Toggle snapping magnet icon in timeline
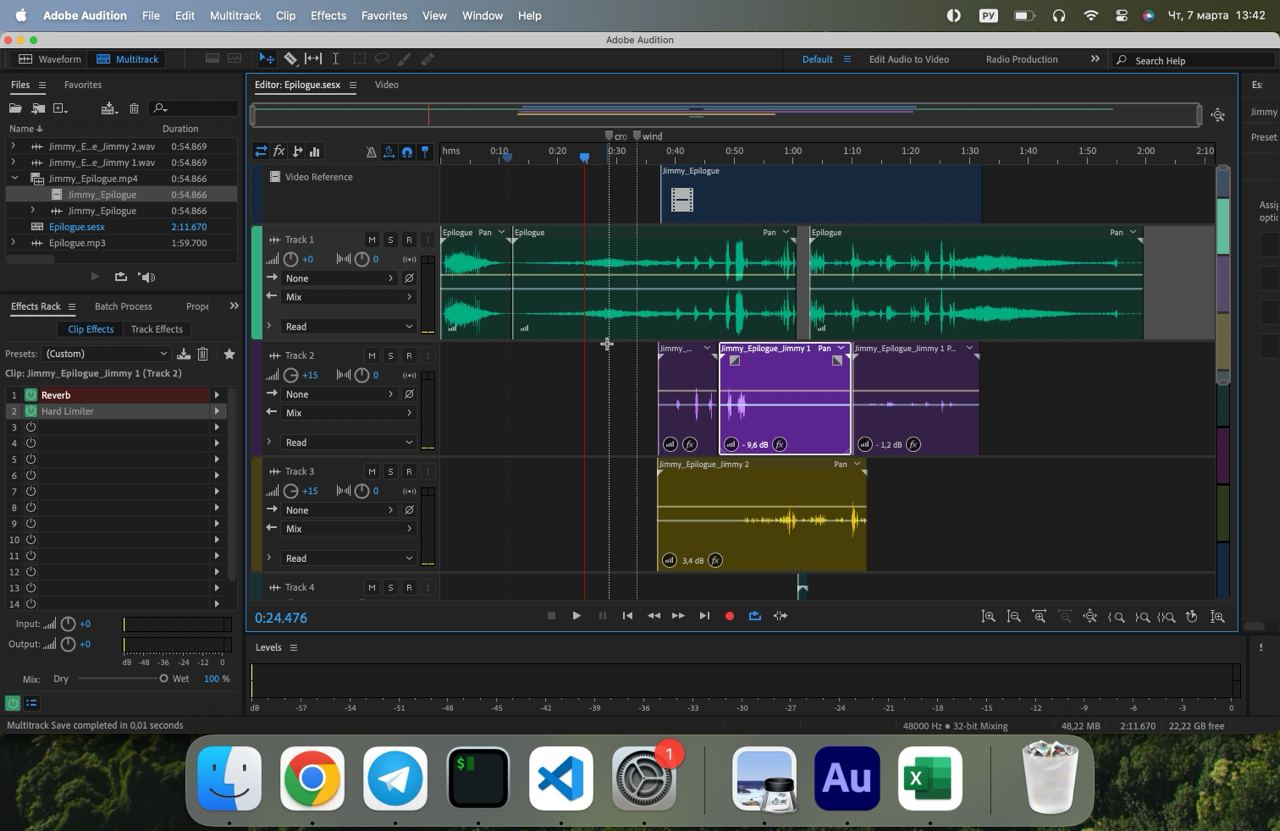 coord(407,152)
